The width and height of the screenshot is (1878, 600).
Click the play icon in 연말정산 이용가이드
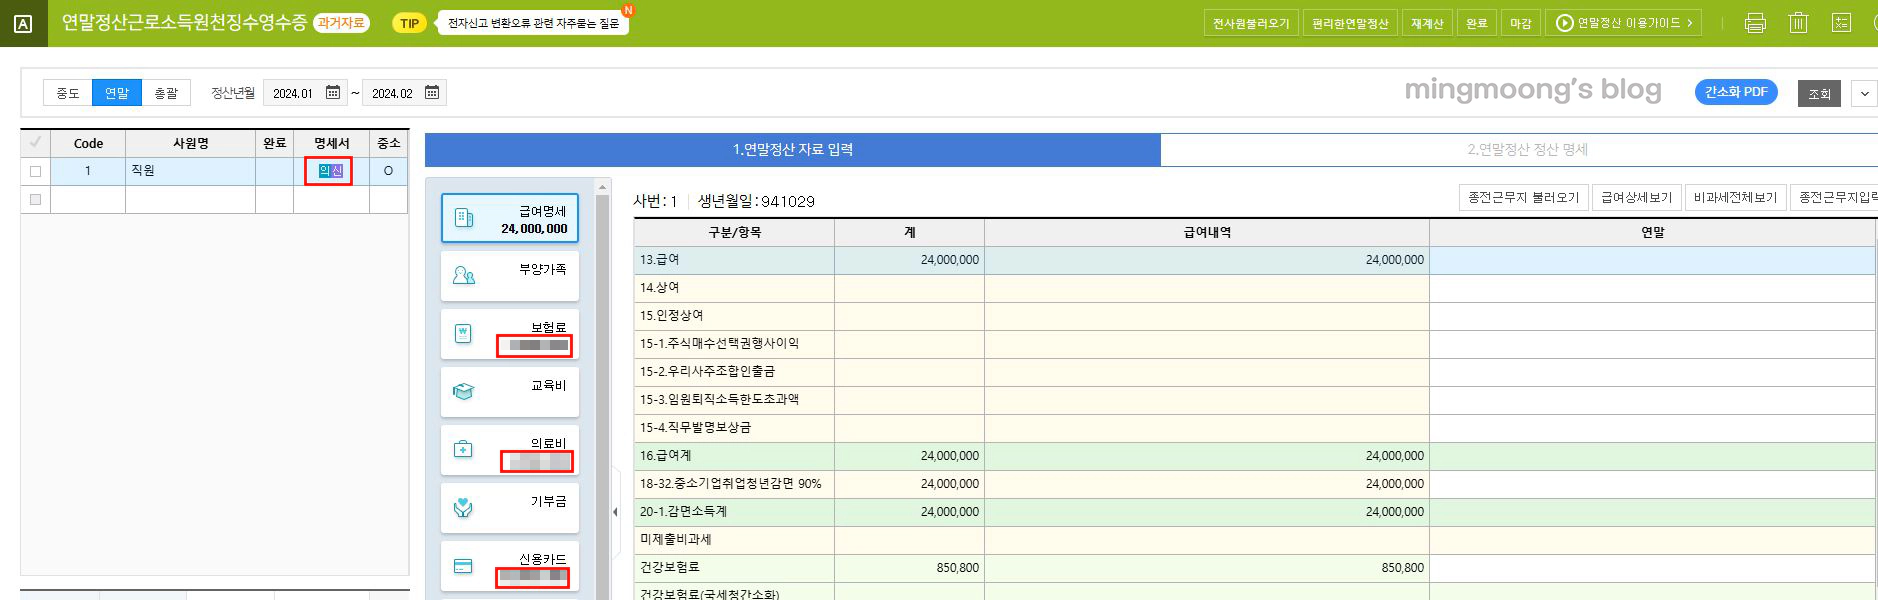pyautogui.click(x=1565, y=23)
